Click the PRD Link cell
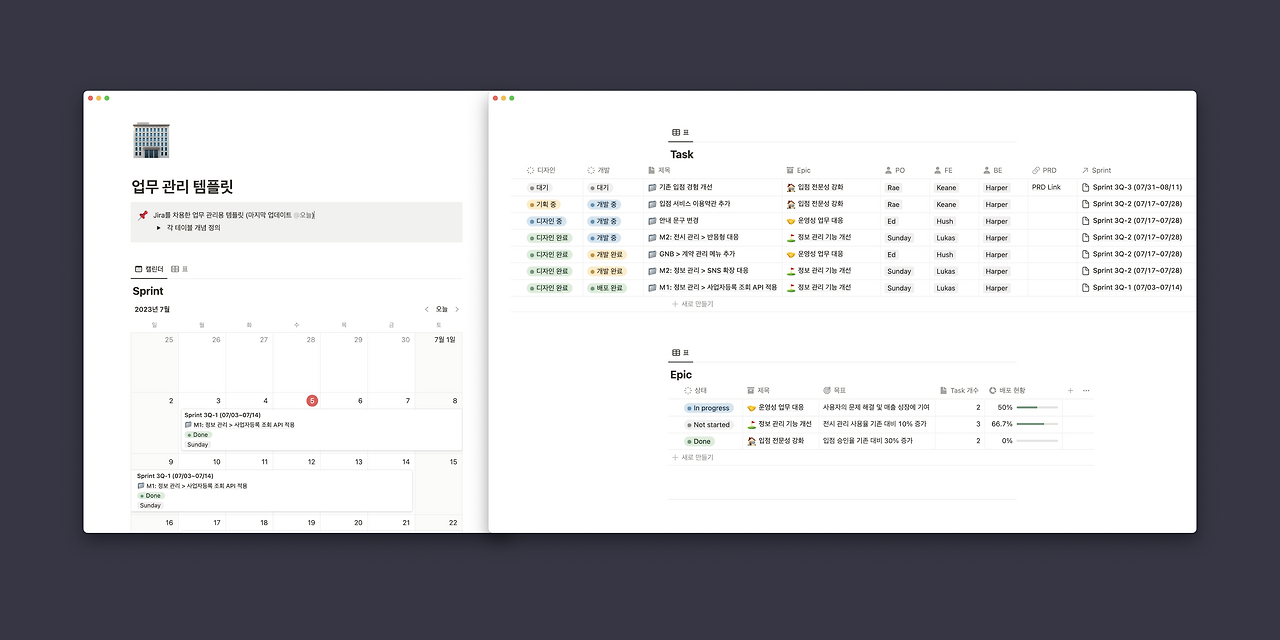 [1046, 187]
